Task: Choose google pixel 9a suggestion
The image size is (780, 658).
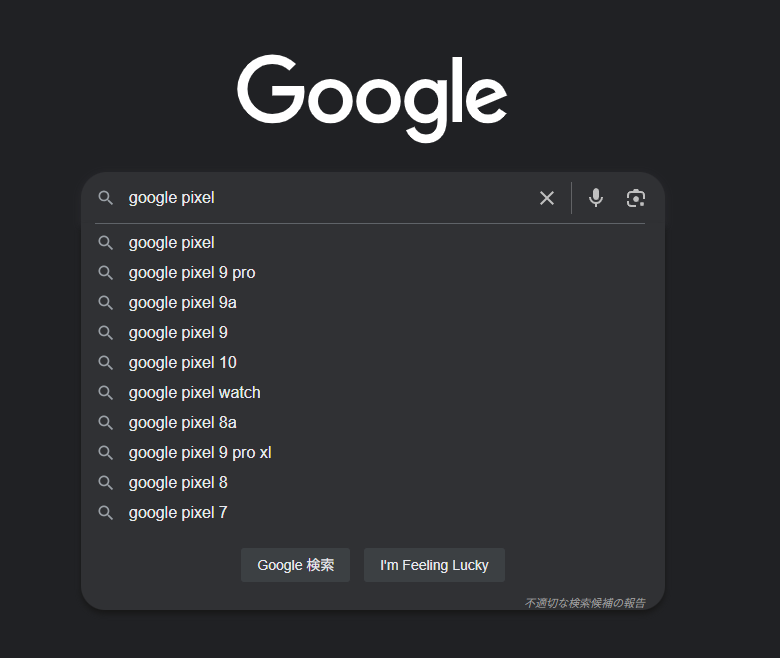Action: point(373,302)
